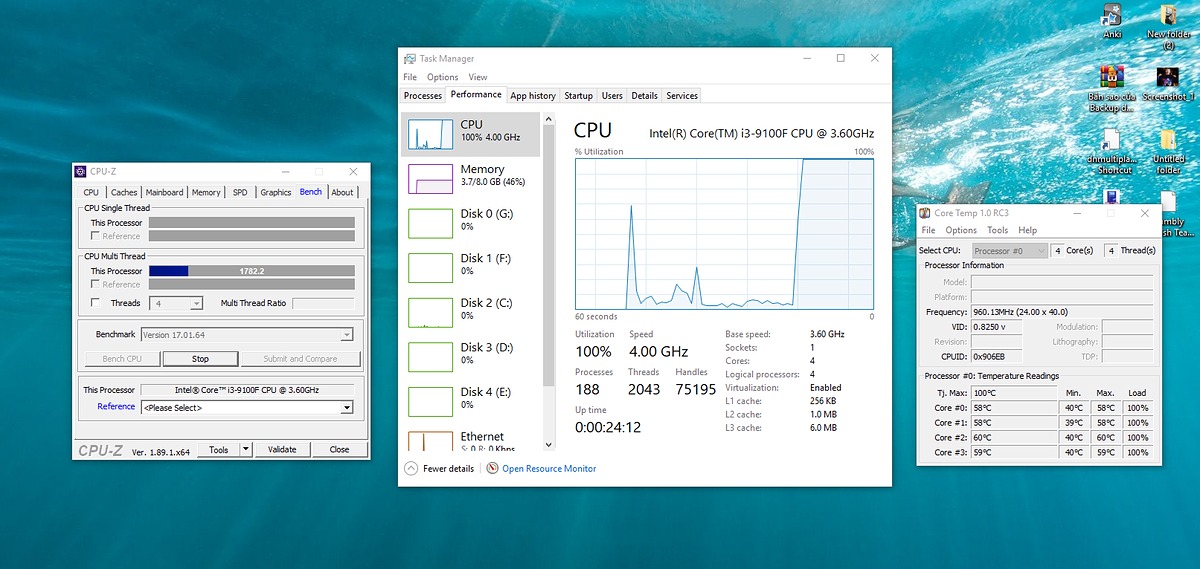
Task: Click the Resource Monitor icon in Task Manager
Action: (492, 468)
